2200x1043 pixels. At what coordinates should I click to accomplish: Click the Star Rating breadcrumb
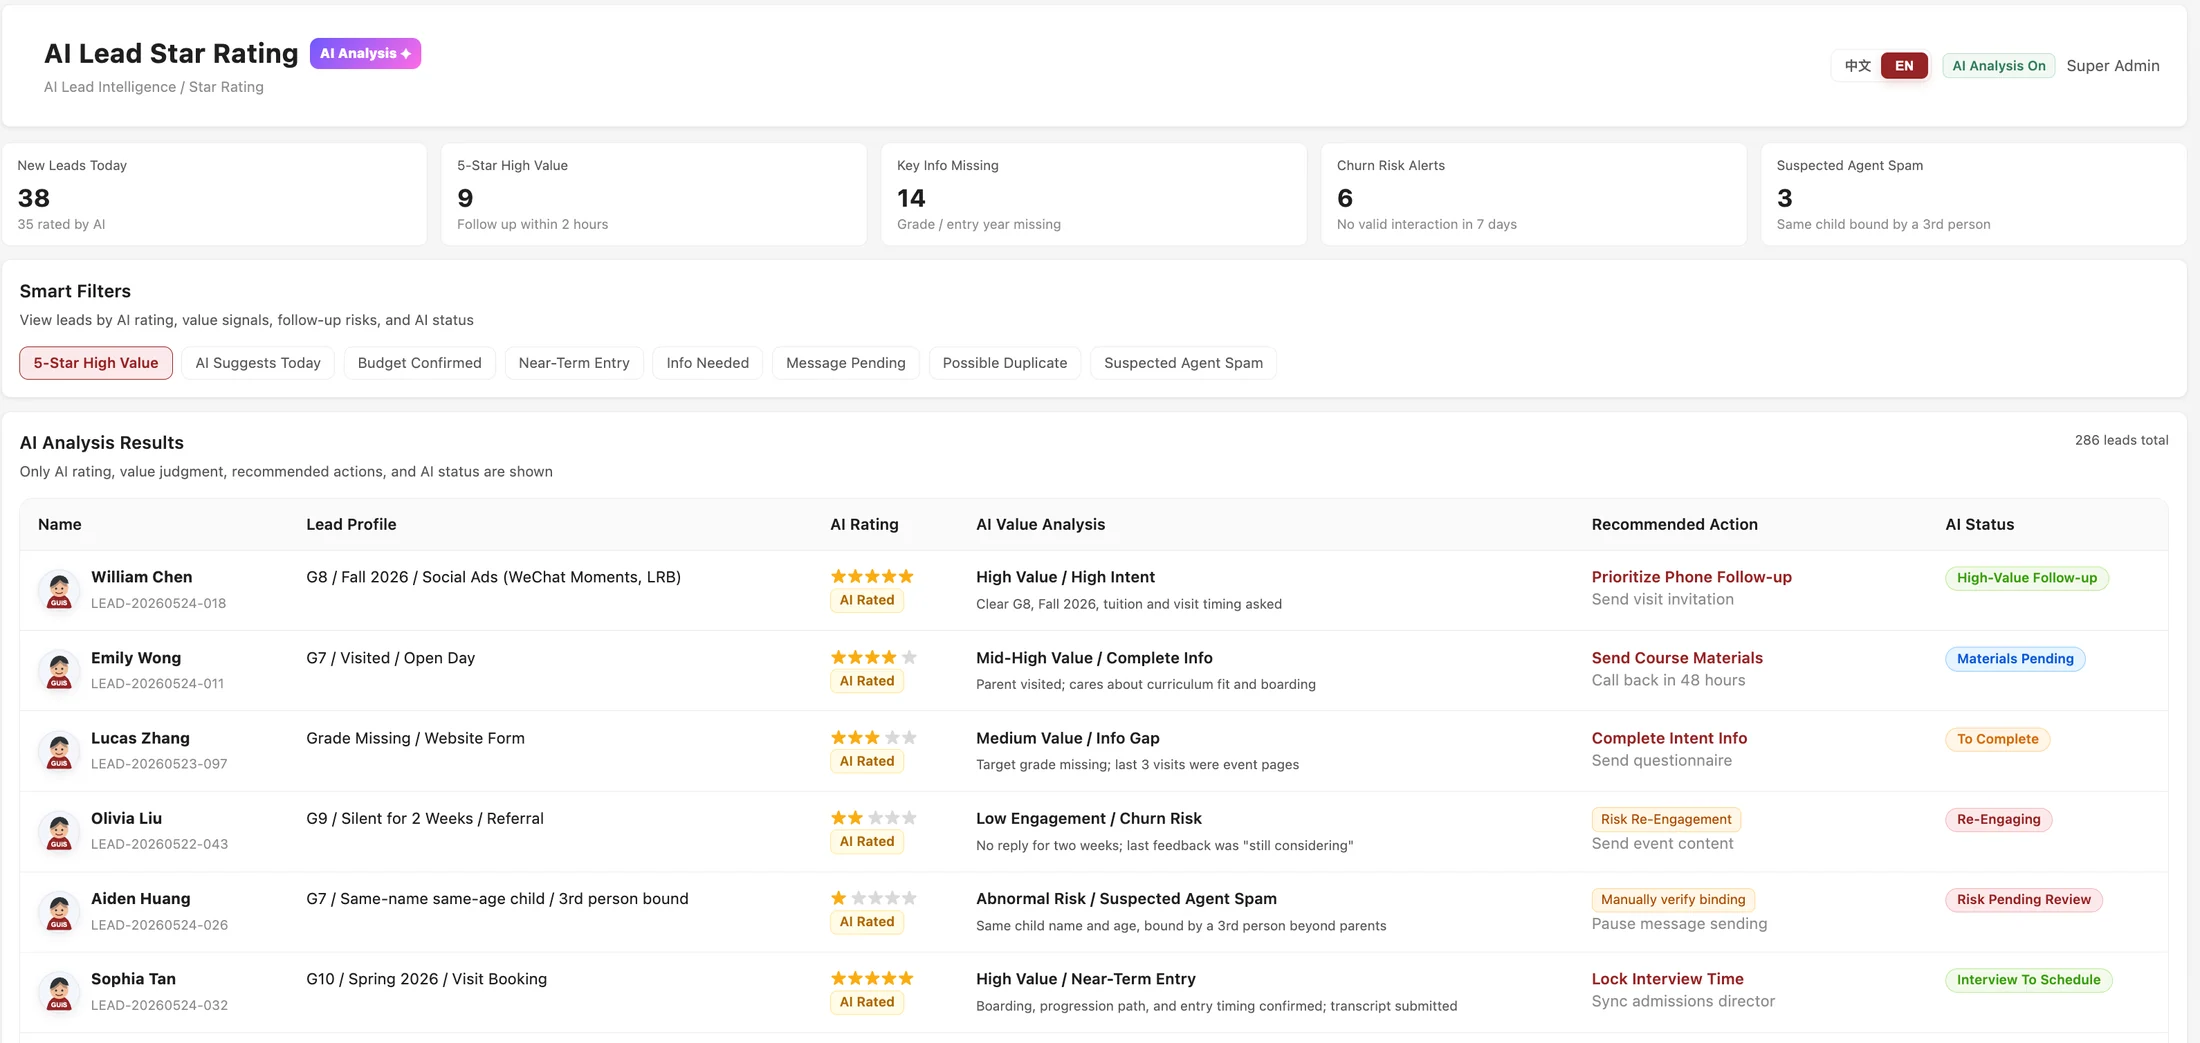226,87
